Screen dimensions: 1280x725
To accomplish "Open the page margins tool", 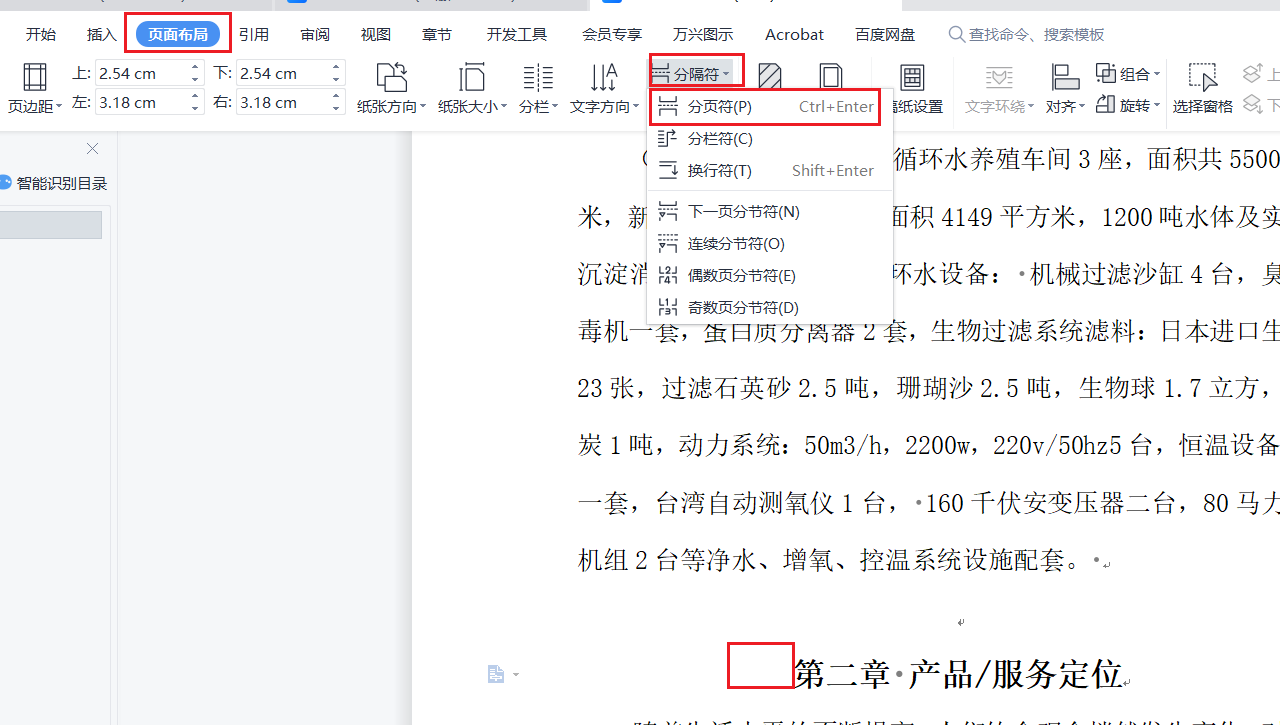I will (34, 78).
